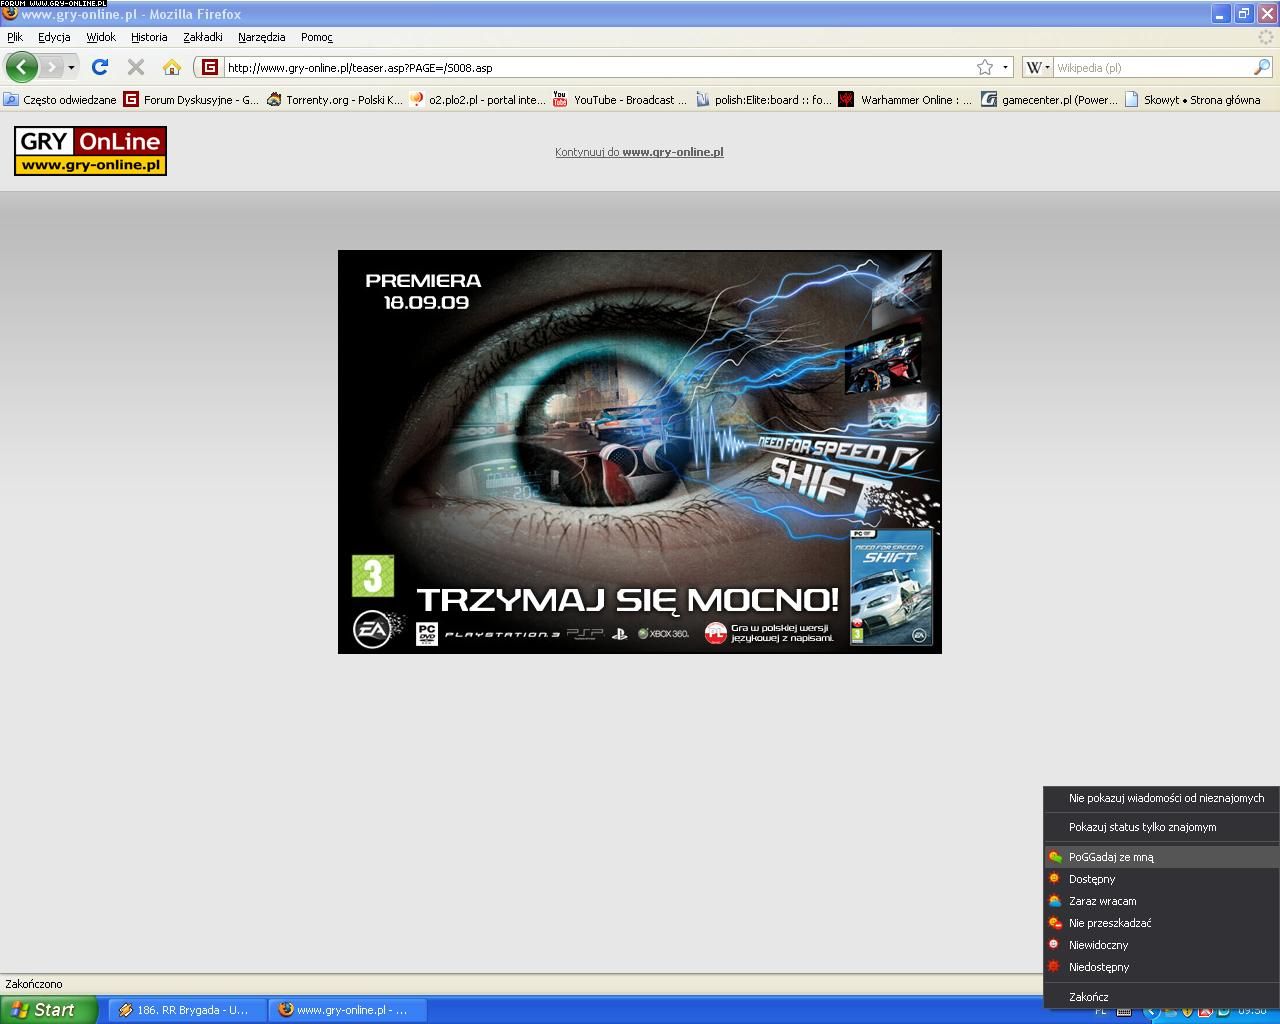
Task: Reload the page with the refresh icon
Action: coord(99,67)
